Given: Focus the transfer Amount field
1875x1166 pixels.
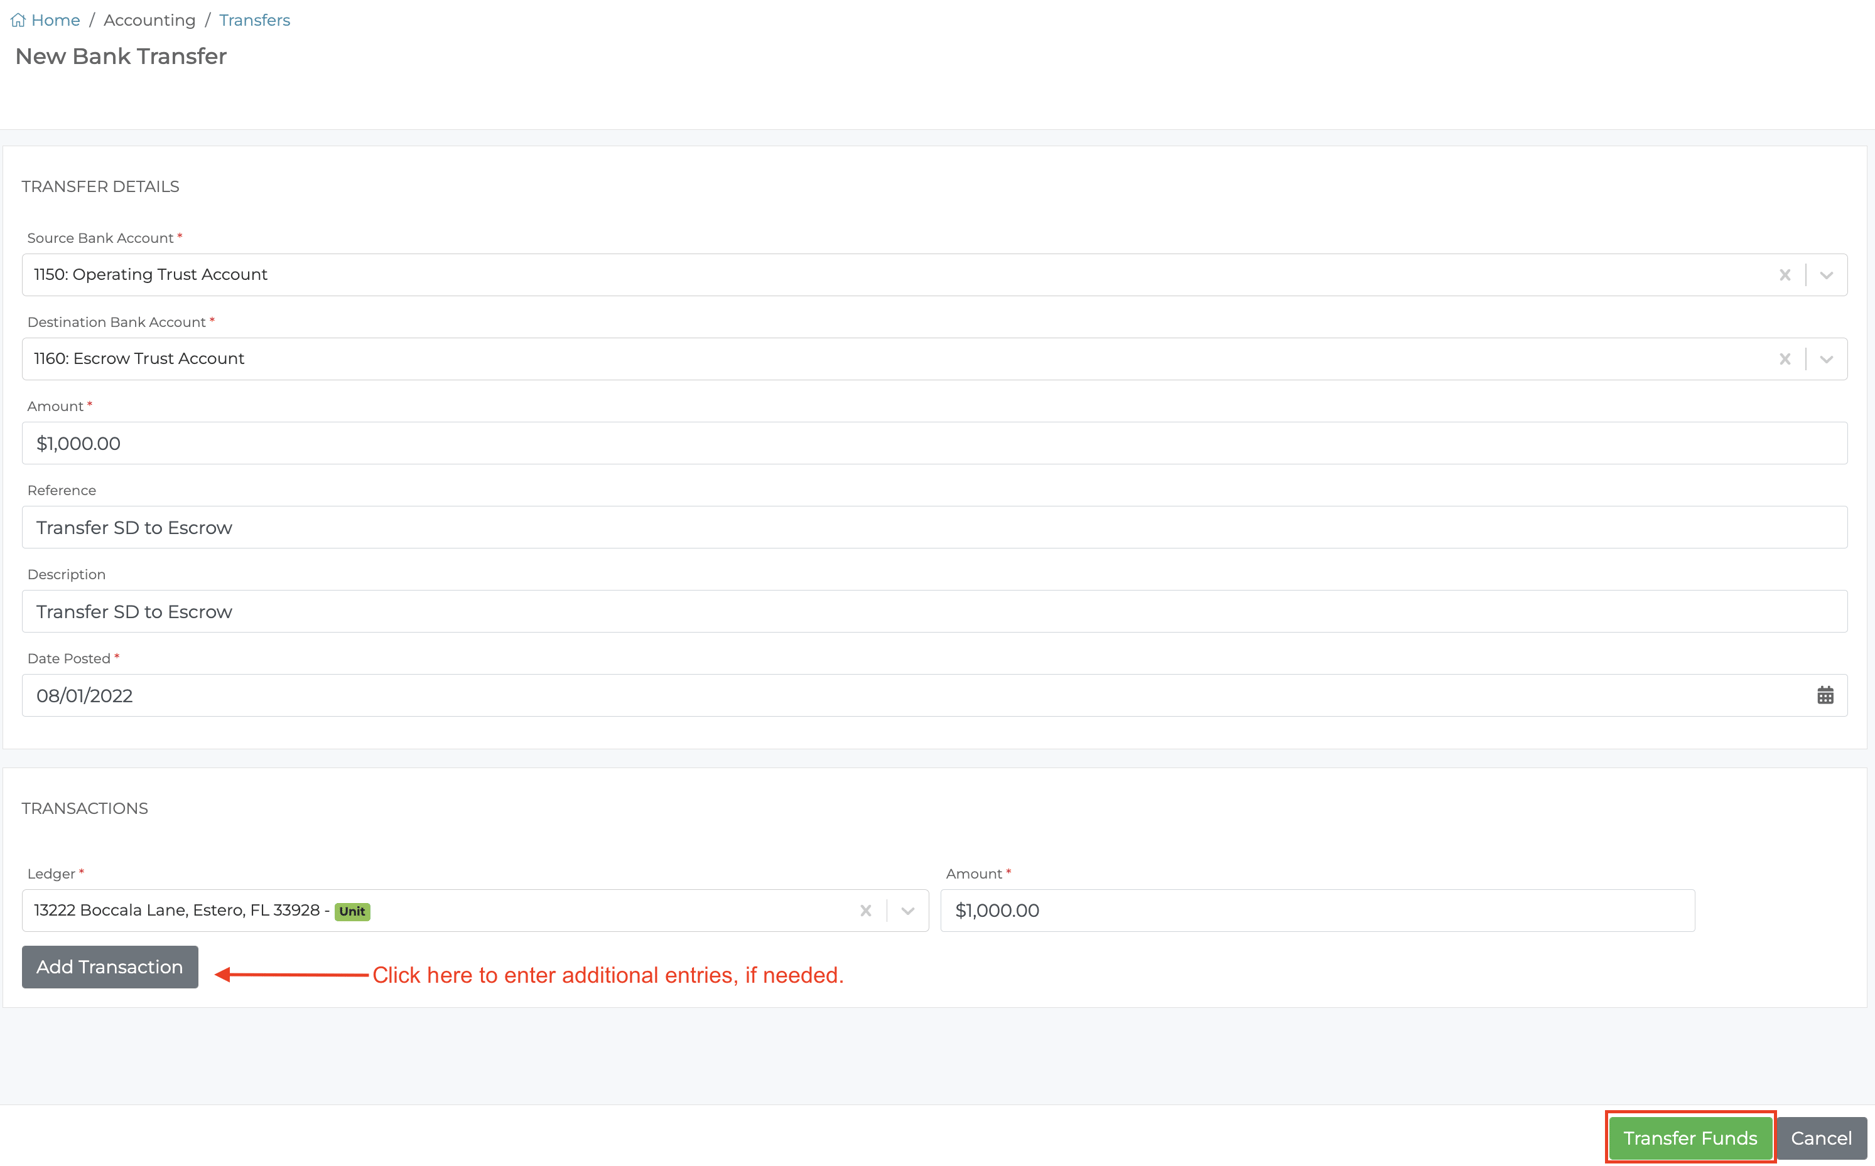Looking at the screenshot, I should point(934,443).
